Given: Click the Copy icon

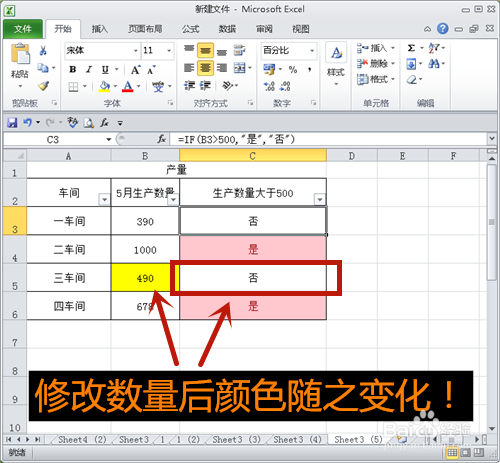Looking at the screenshot, I should (43, 68).
